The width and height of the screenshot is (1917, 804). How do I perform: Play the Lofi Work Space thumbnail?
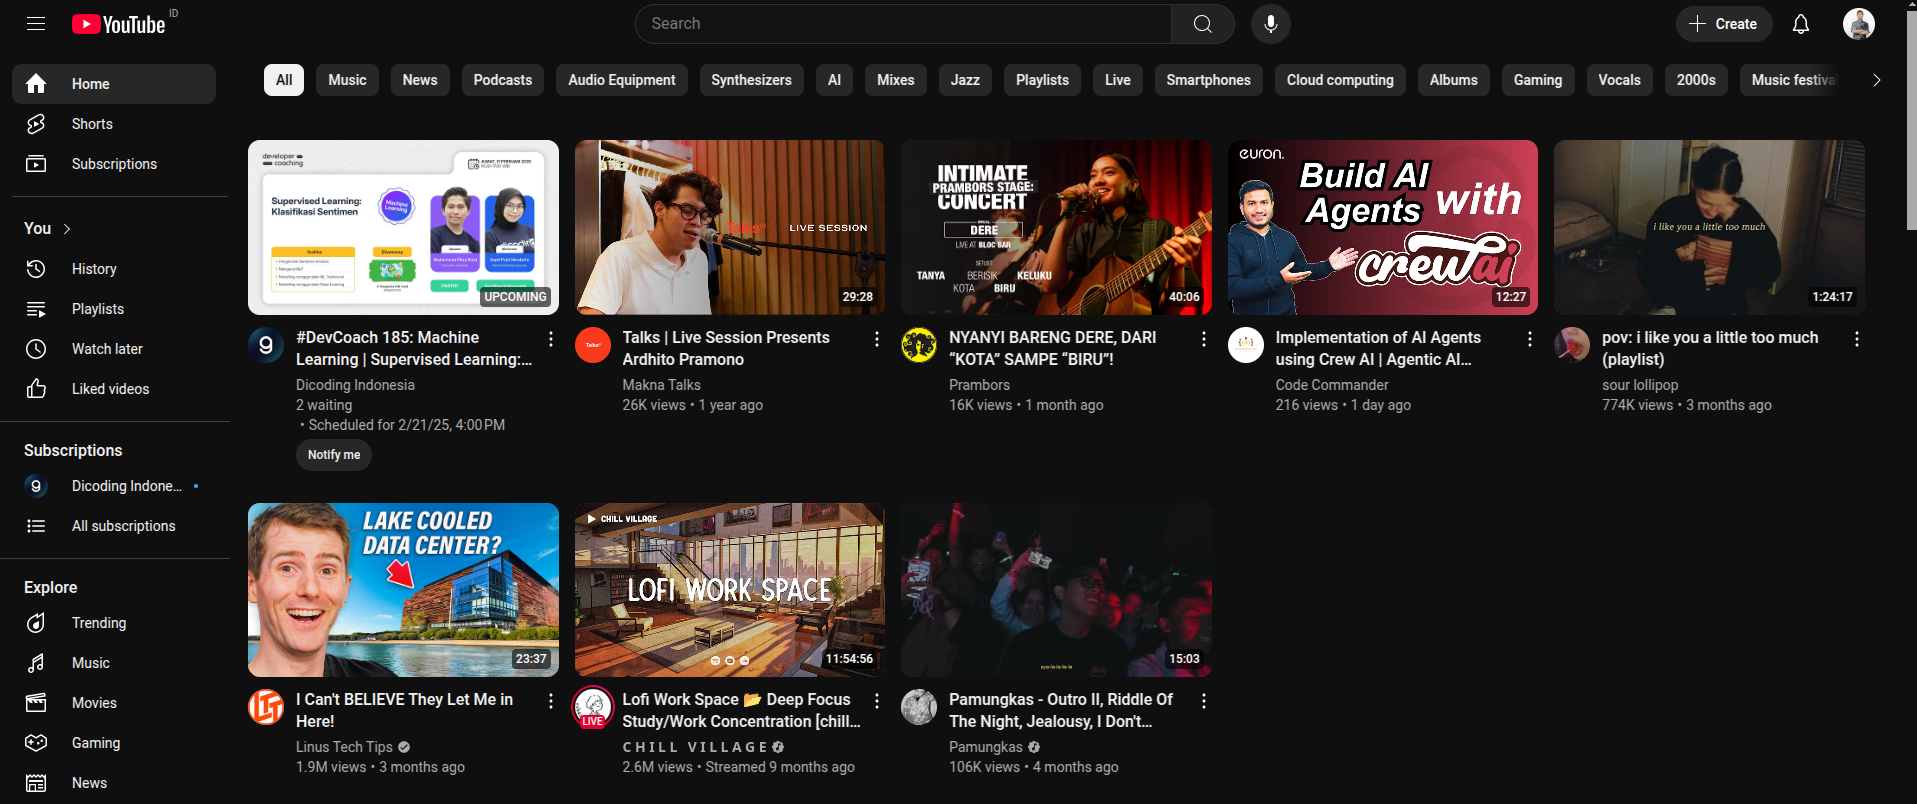730,590
